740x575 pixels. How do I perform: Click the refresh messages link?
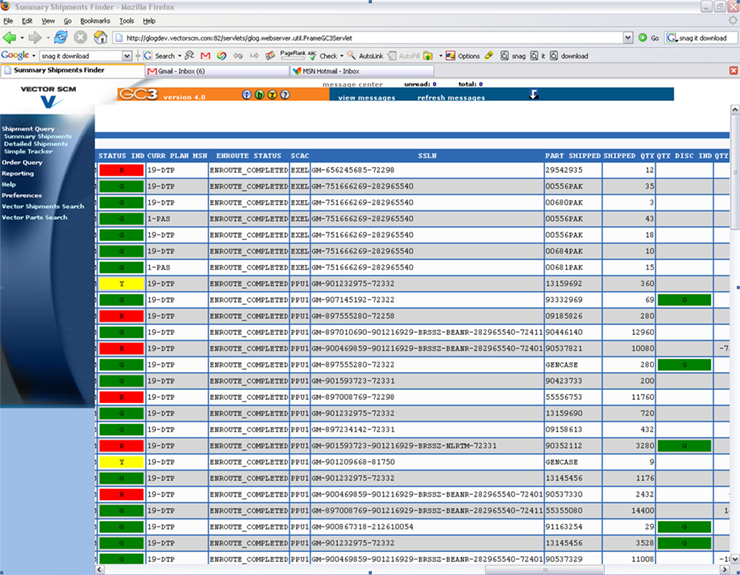pos(451,97)
